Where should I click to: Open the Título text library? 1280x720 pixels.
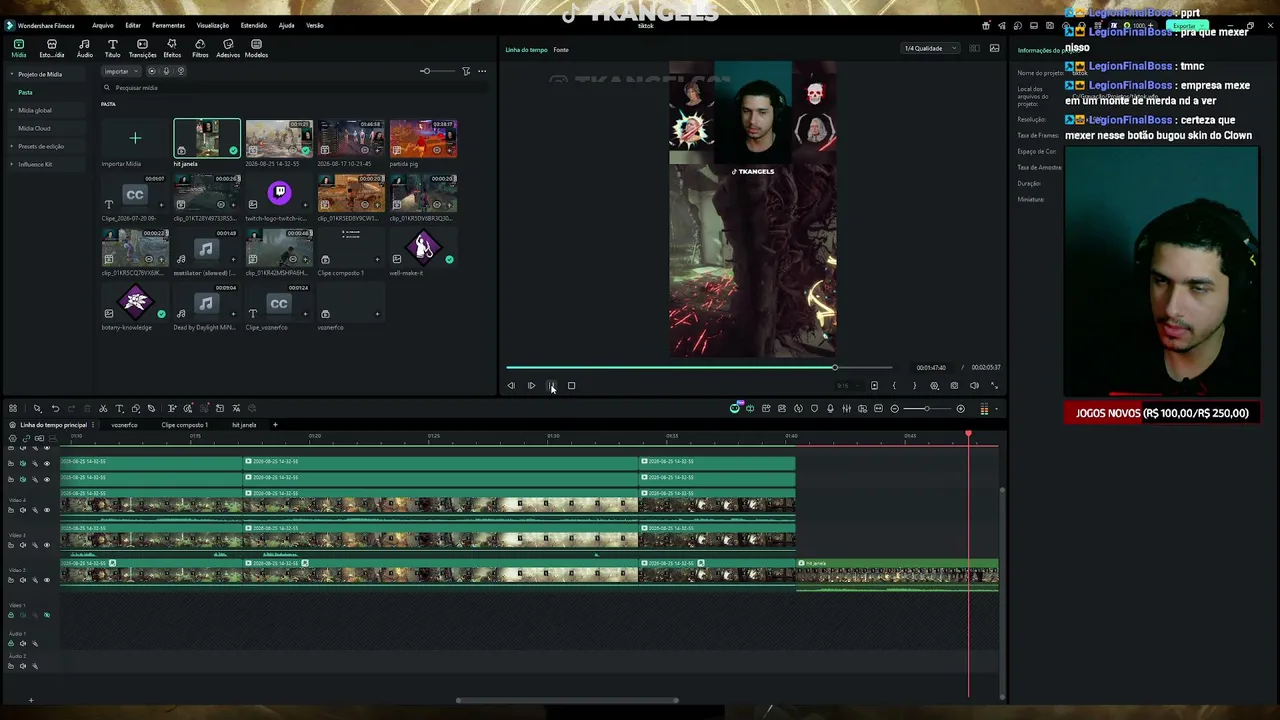[x=112, y=48]
